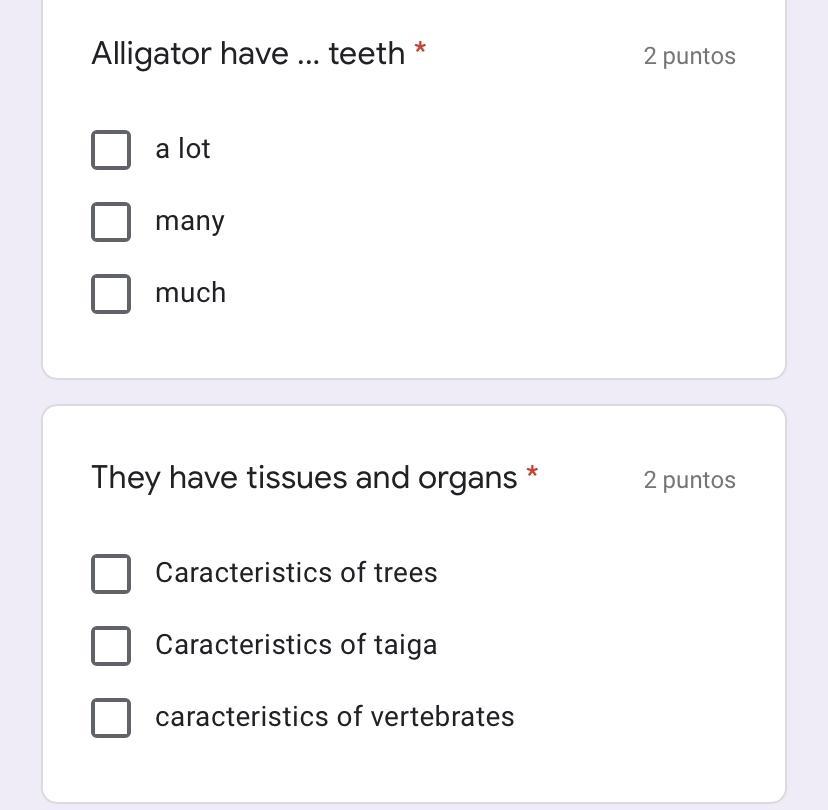Check the 'a lot' checkbox
Image resolution: width=828 pixels, height=810 pixels.
click(111, 150)
